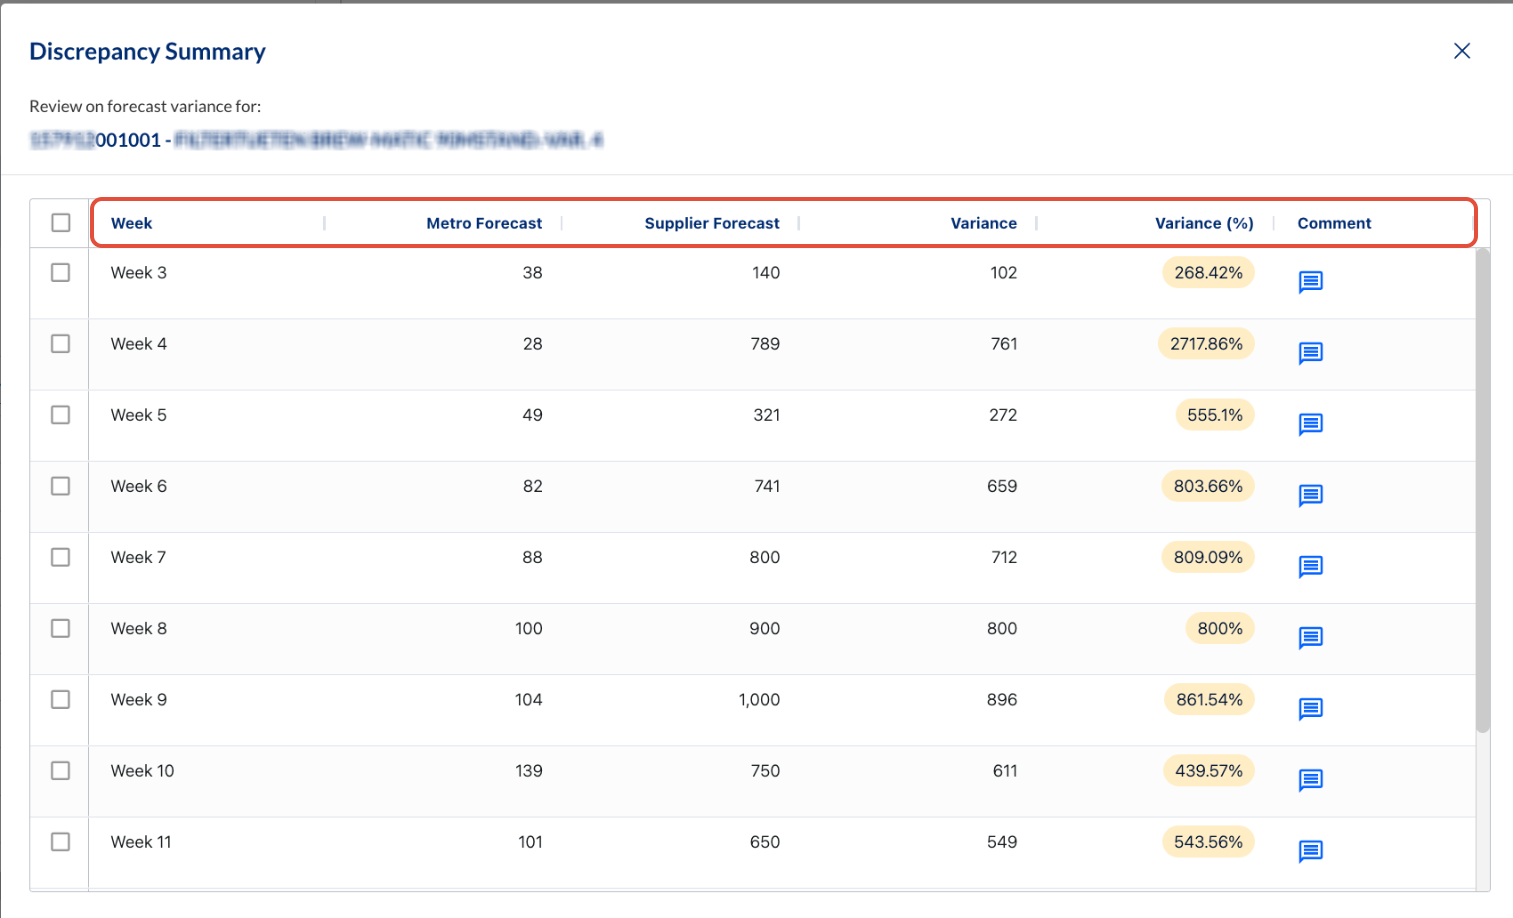View the comment for Week 7

[x=1310, y=566]
